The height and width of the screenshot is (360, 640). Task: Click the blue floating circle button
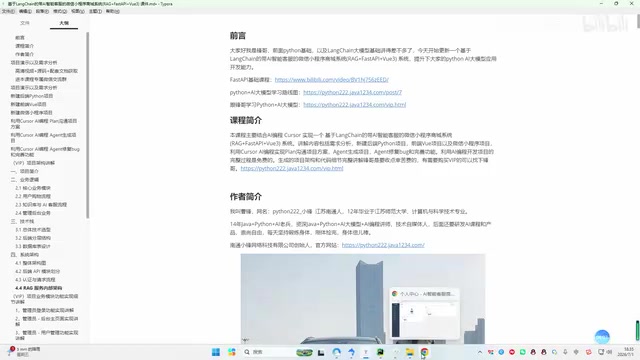click(x=602, y=337)
